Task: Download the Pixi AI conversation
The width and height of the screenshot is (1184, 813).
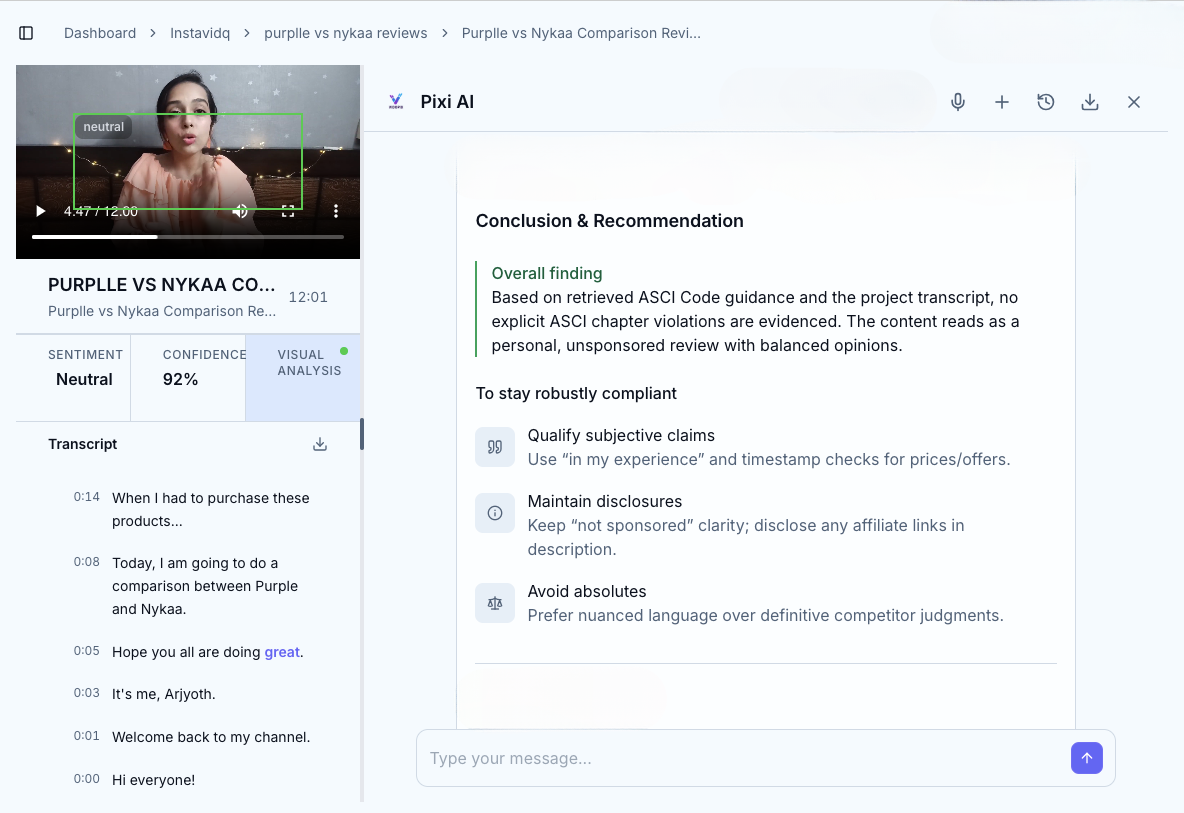Action: click(1090, 102)
